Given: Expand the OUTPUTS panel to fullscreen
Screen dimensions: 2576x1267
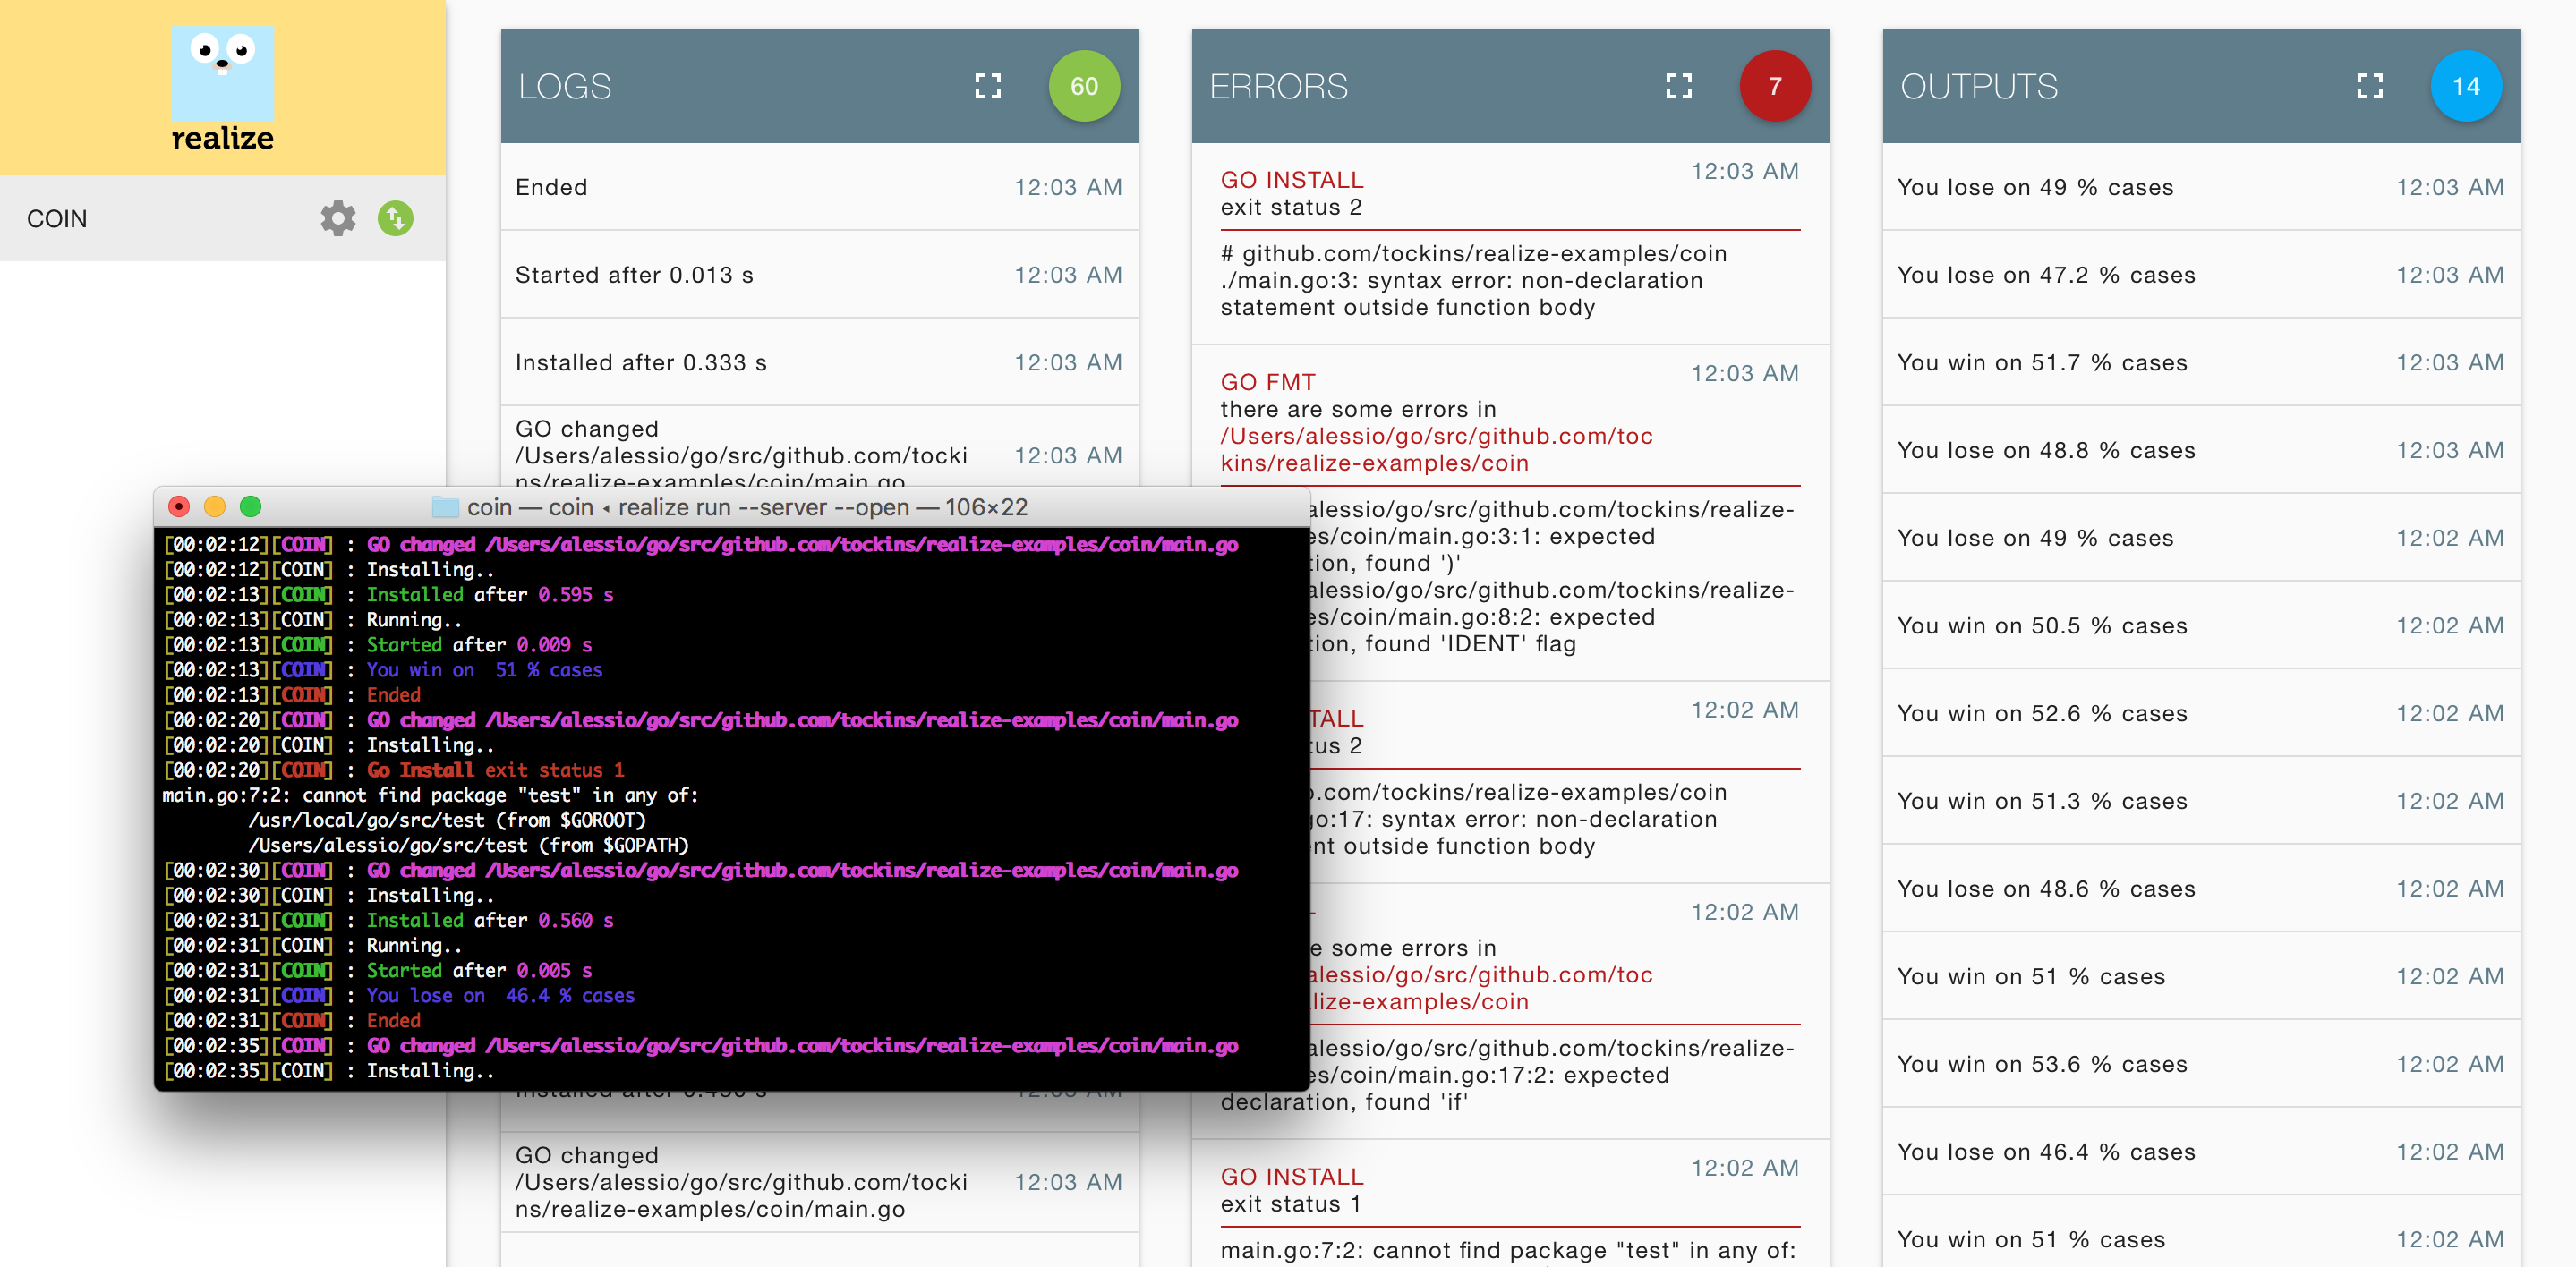Looking at the screenshot, I should pyautogui.click(x=2369, y=86).
